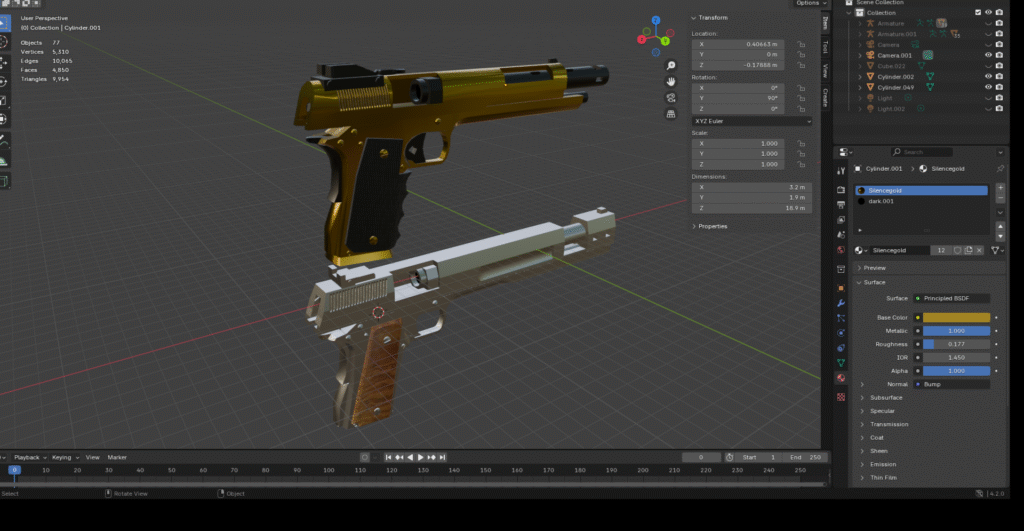The width and height of the screenshot is (1024, 531).
Task: Toggle camera view with the camera icon
Action: click(672, 98)
